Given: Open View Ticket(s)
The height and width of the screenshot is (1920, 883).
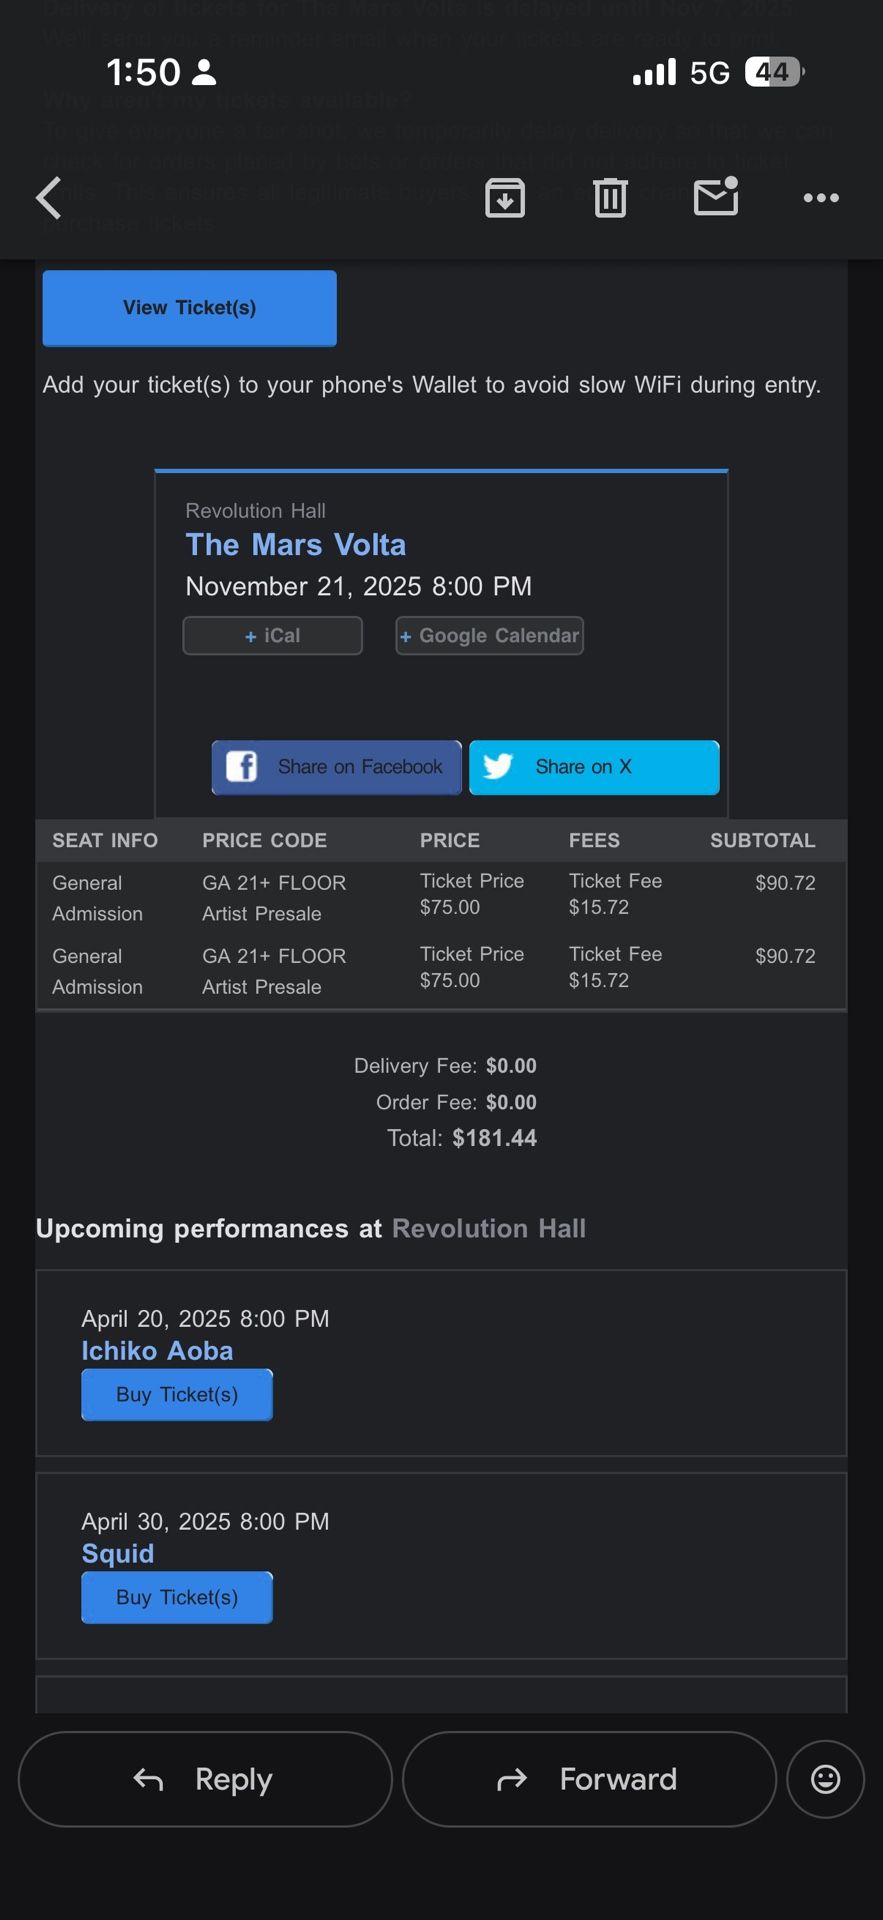Looking at the screenshot, I should [189, 308].
